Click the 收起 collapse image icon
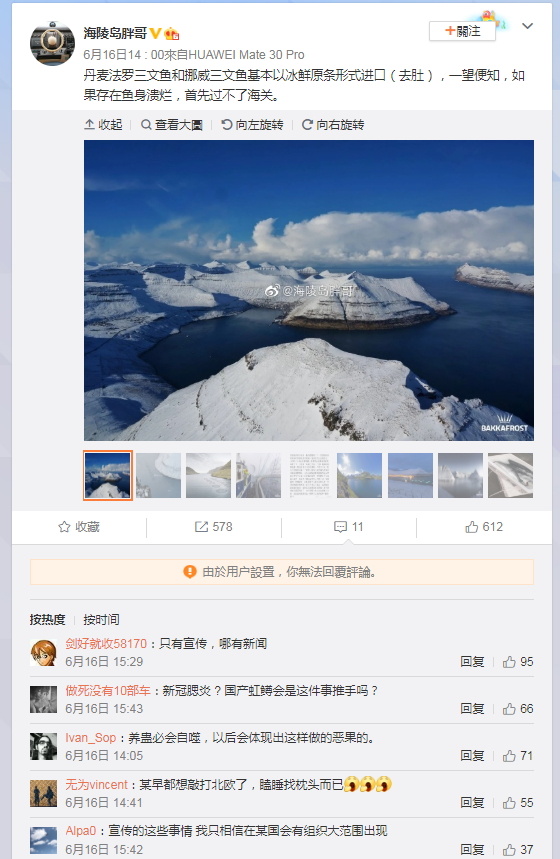 (89, 125)
